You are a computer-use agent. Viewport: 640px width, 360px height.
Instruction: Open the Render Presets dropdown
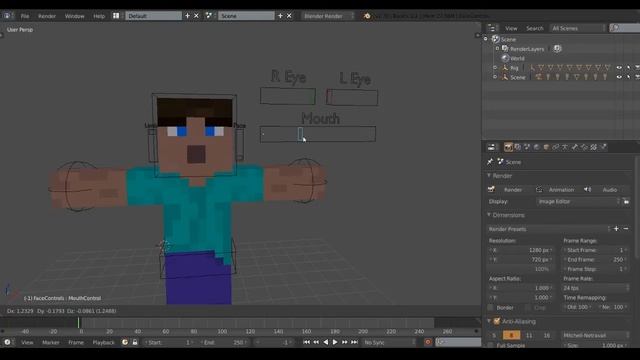tap(549, 229)
